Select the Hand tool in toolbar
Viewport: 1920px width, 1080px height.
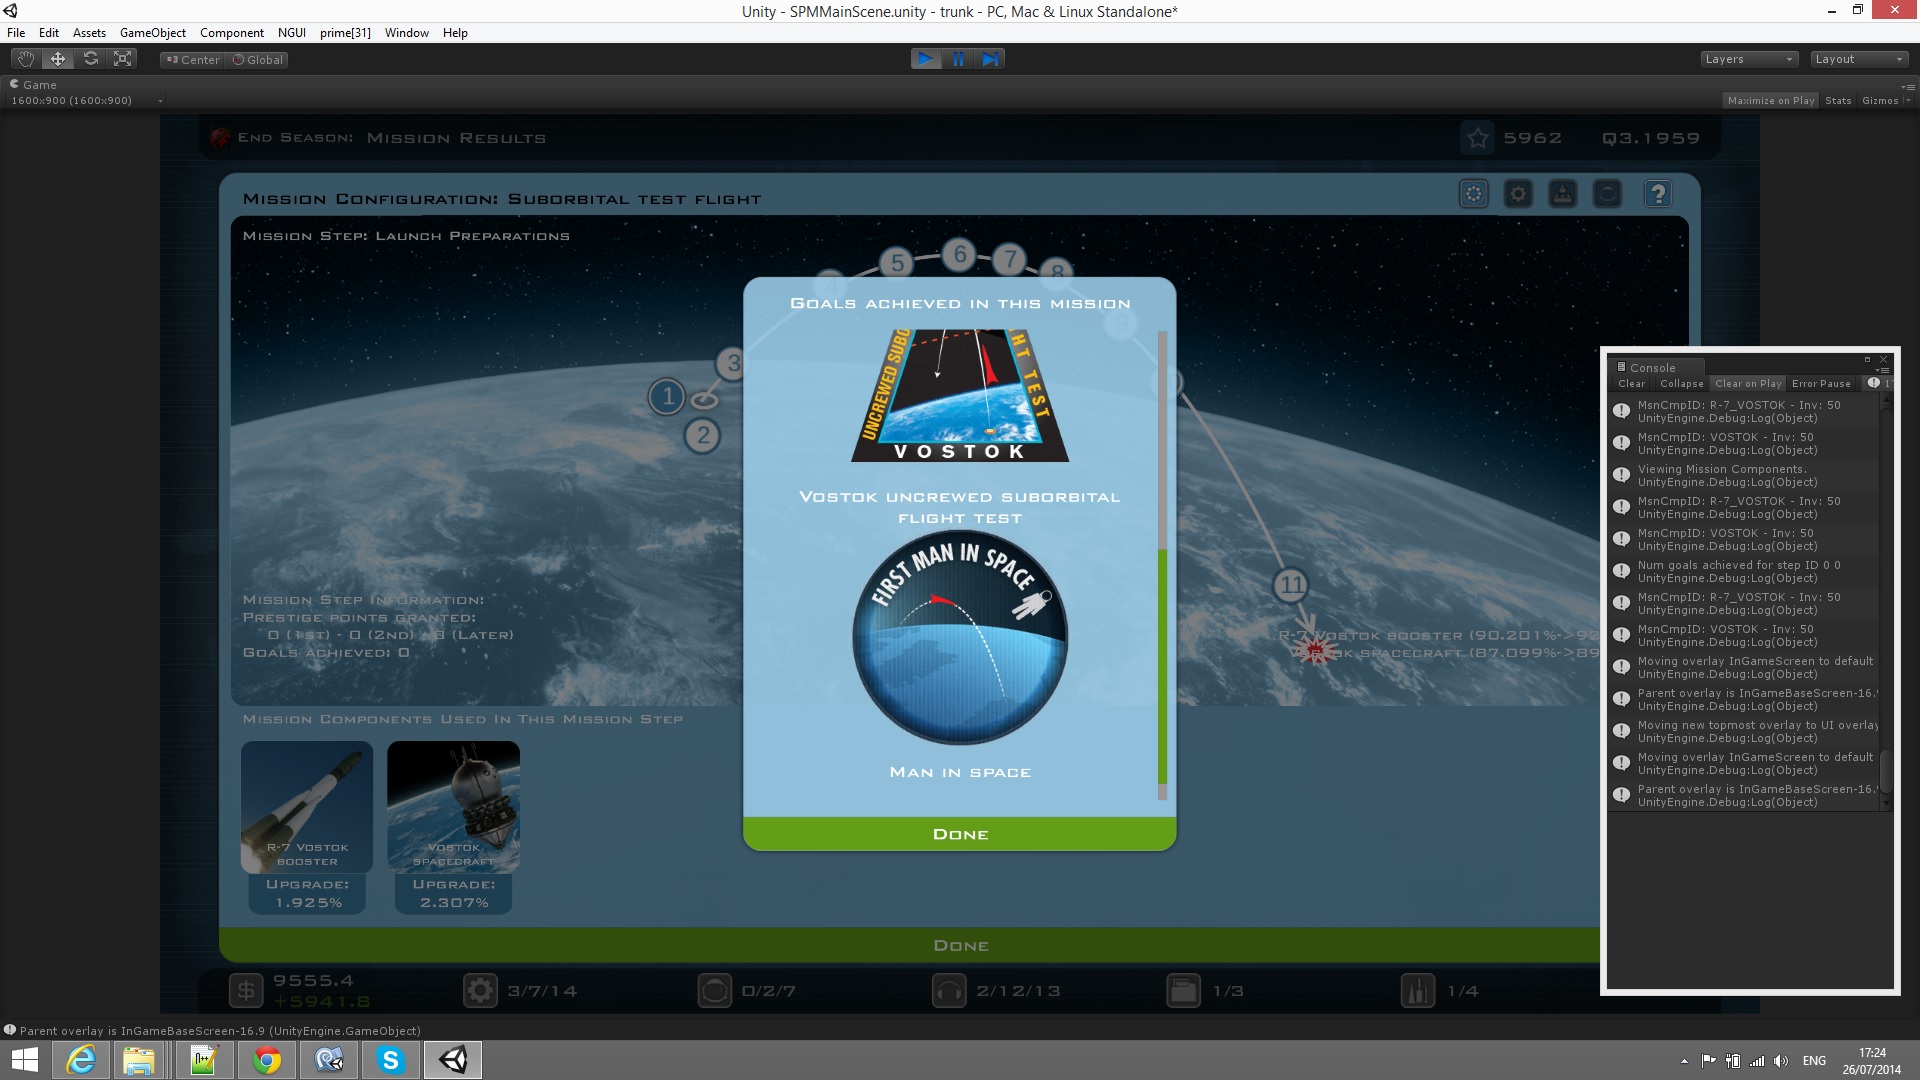point(26,59)
